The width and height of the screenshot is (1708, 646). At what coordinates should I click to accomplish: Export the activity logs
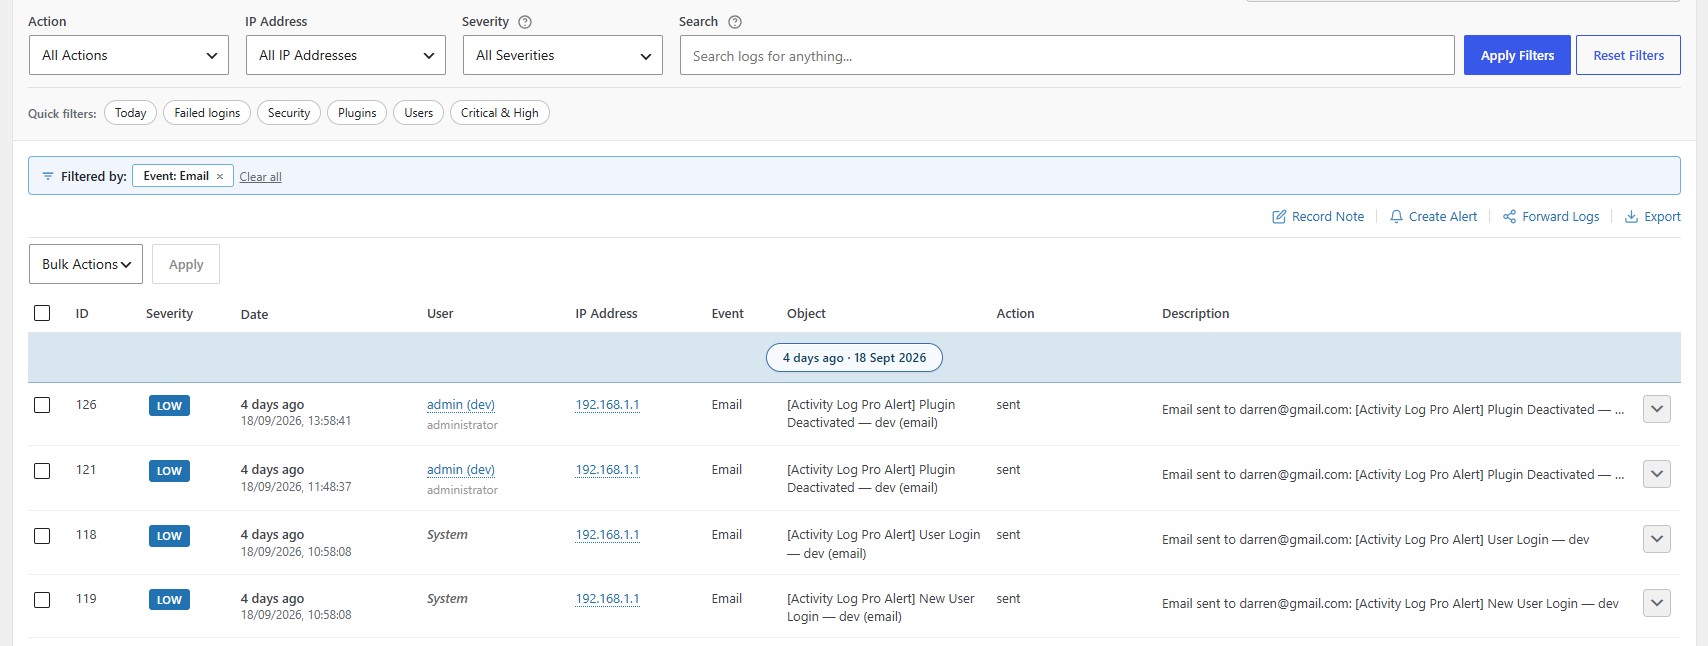coord(1652,216)
